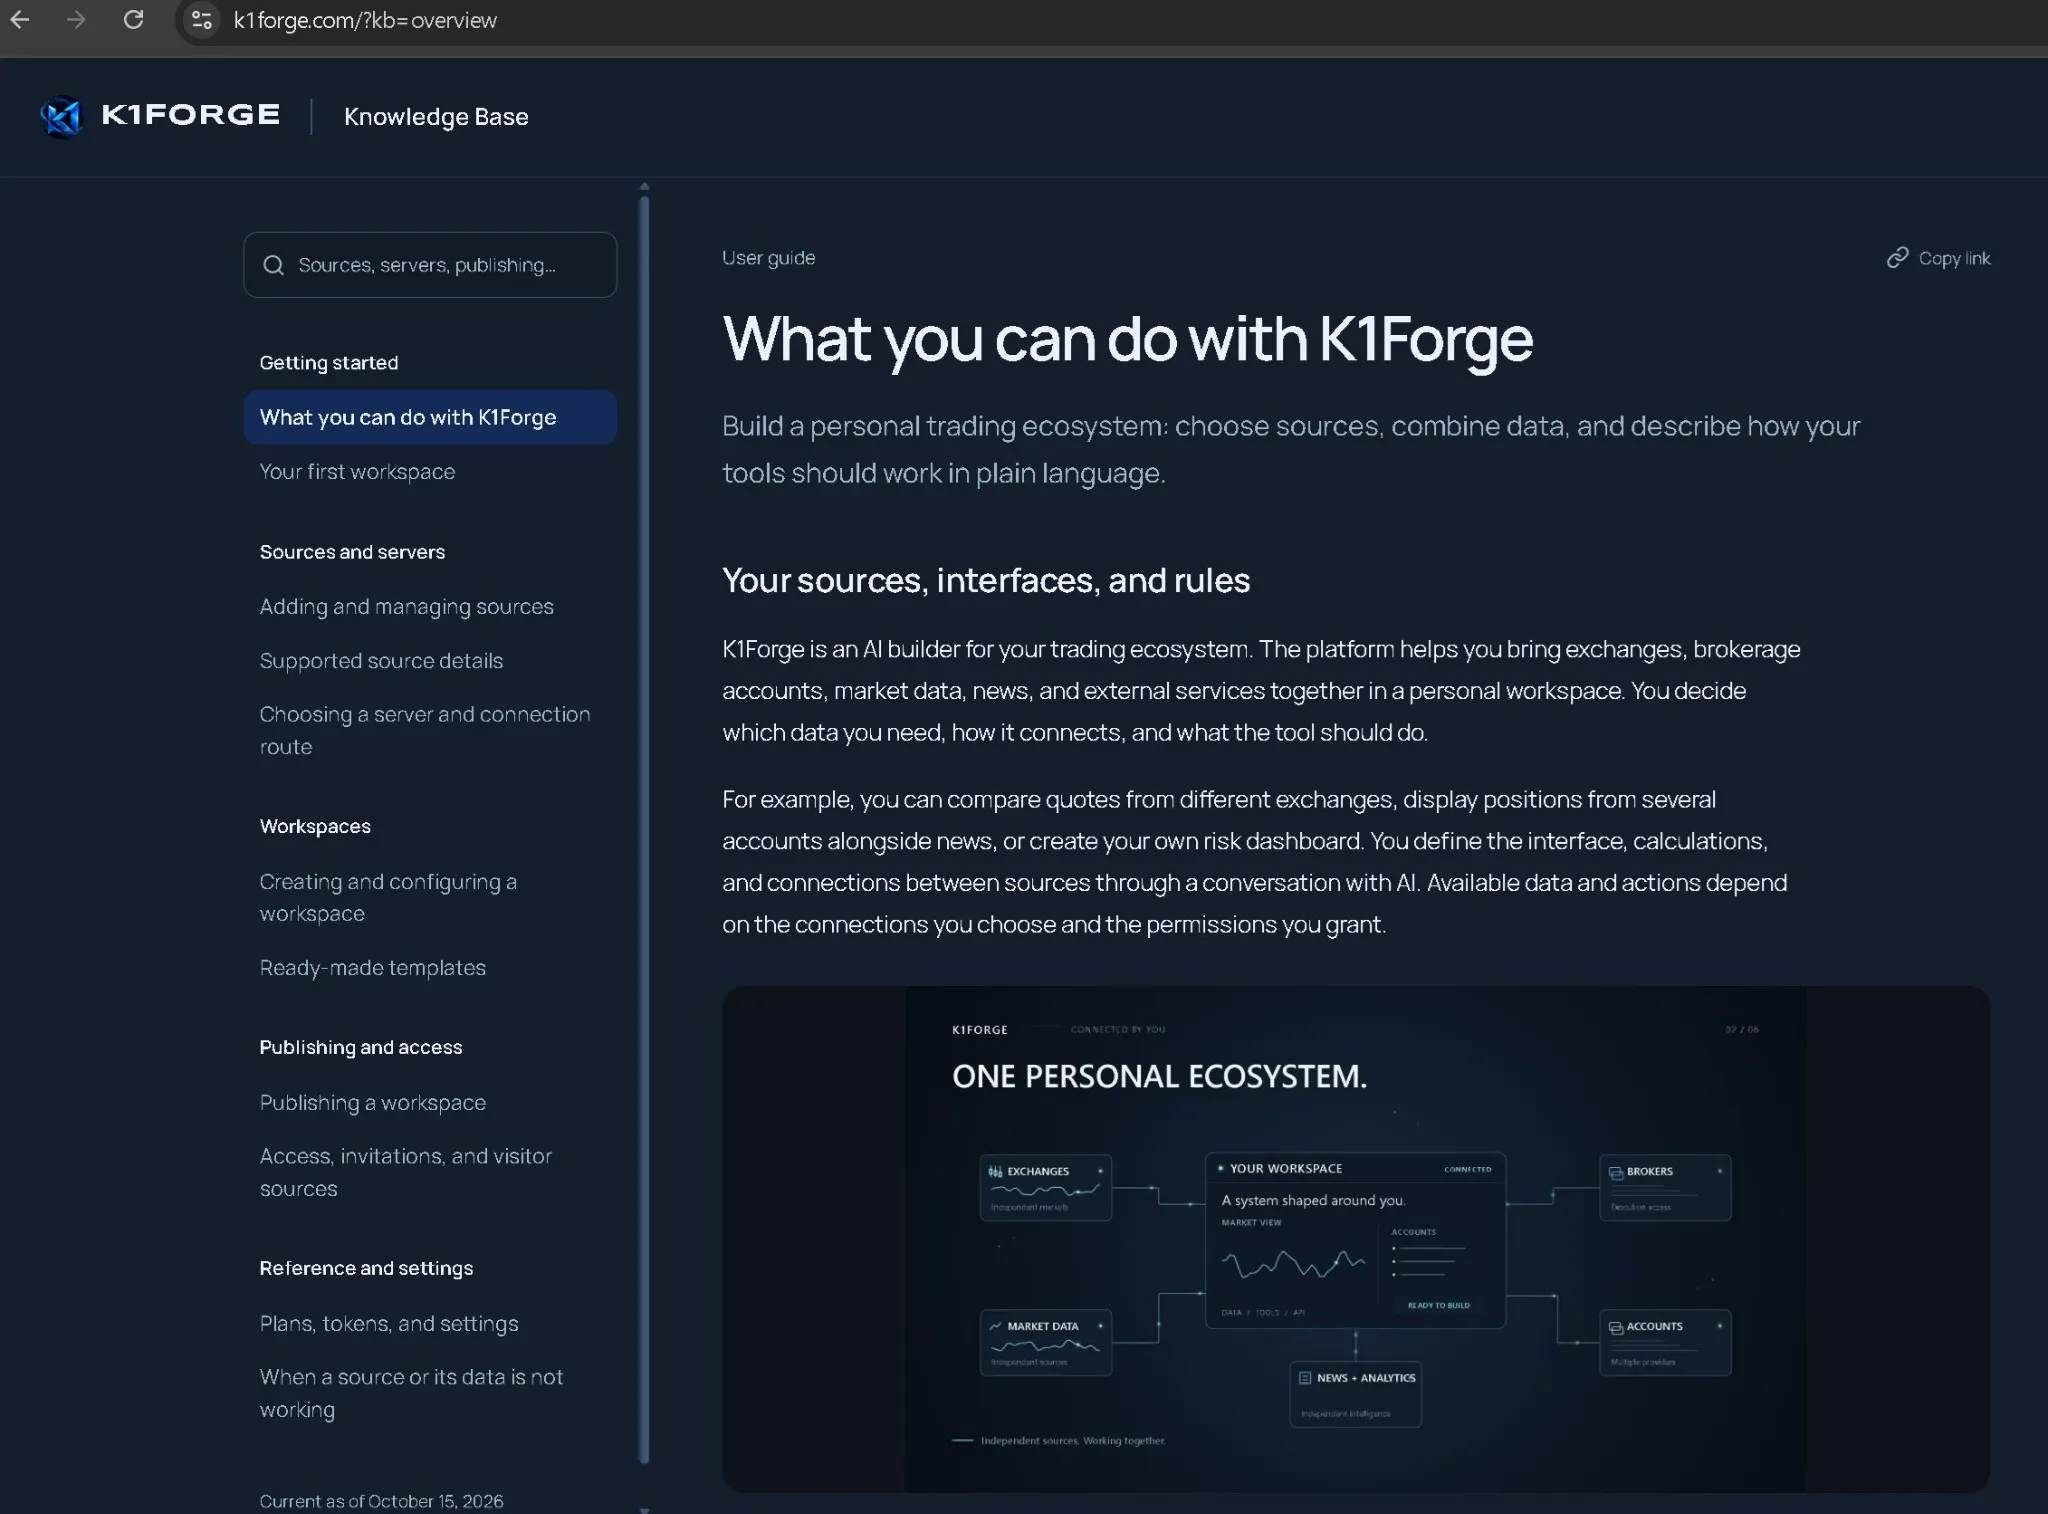Click the sidebar vertical scrollbar
The image size is (2048, 1514).
coord(644,830)
